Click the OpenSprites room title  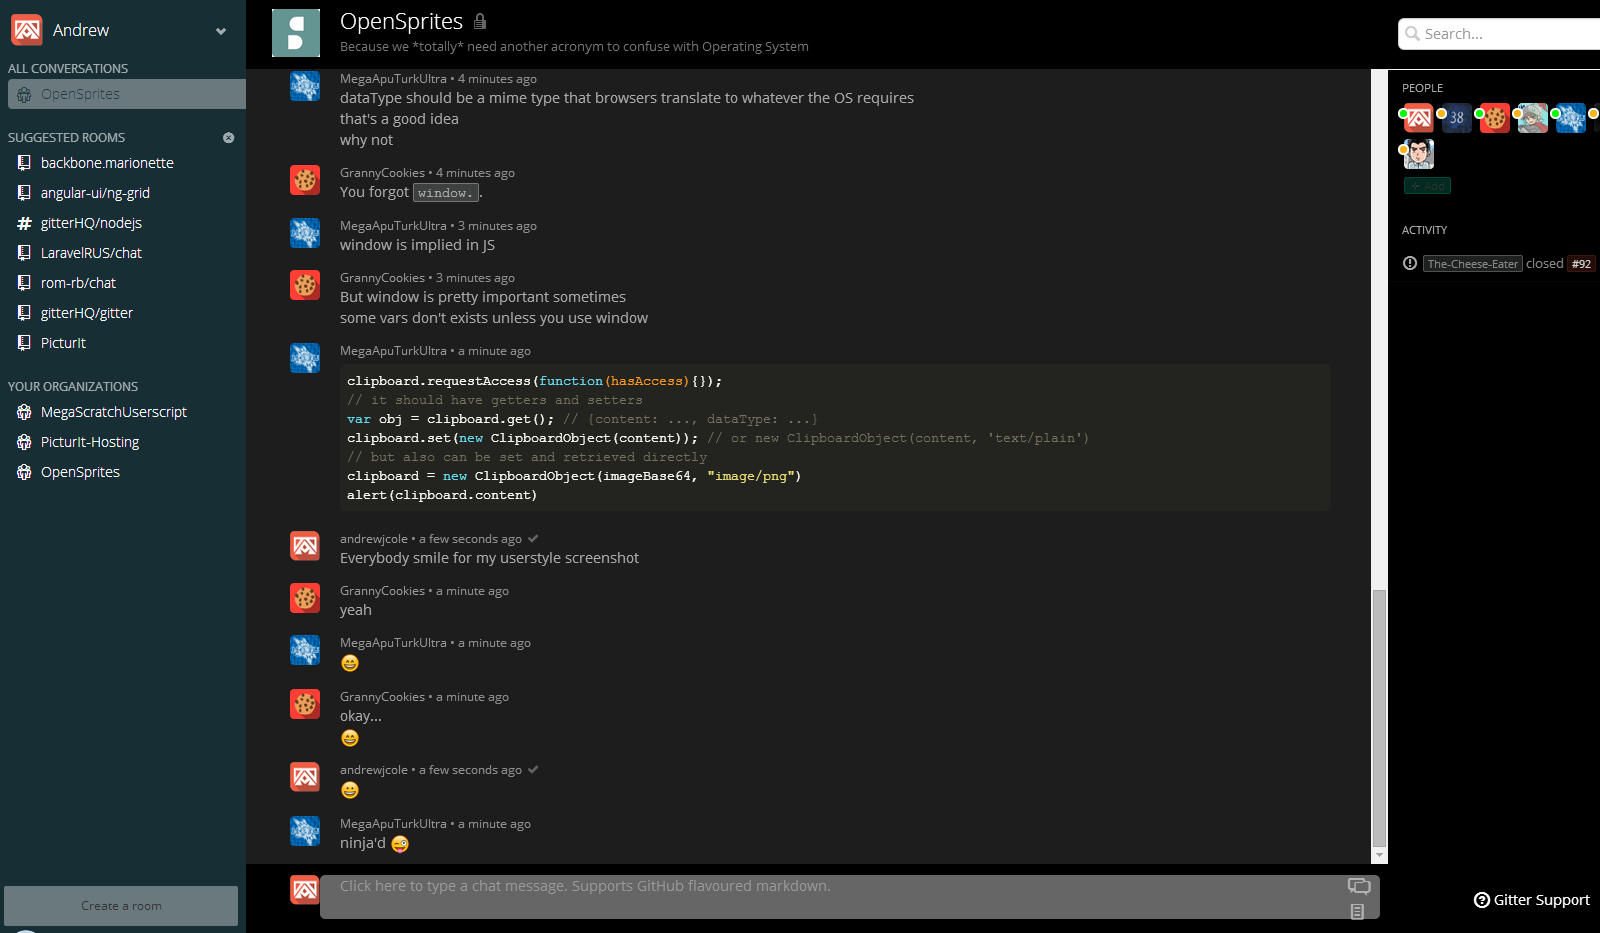tap(401, 21)
